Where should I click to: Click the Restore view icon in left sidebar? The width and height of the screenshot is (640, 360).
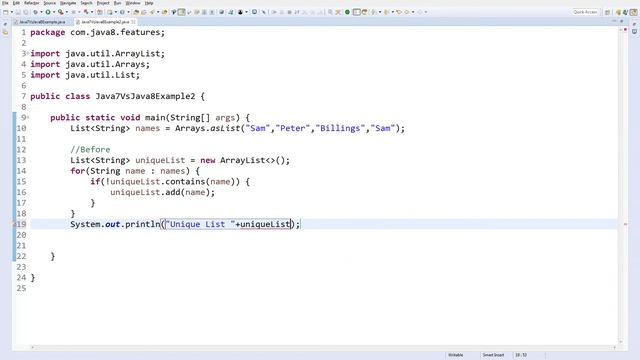5,24
